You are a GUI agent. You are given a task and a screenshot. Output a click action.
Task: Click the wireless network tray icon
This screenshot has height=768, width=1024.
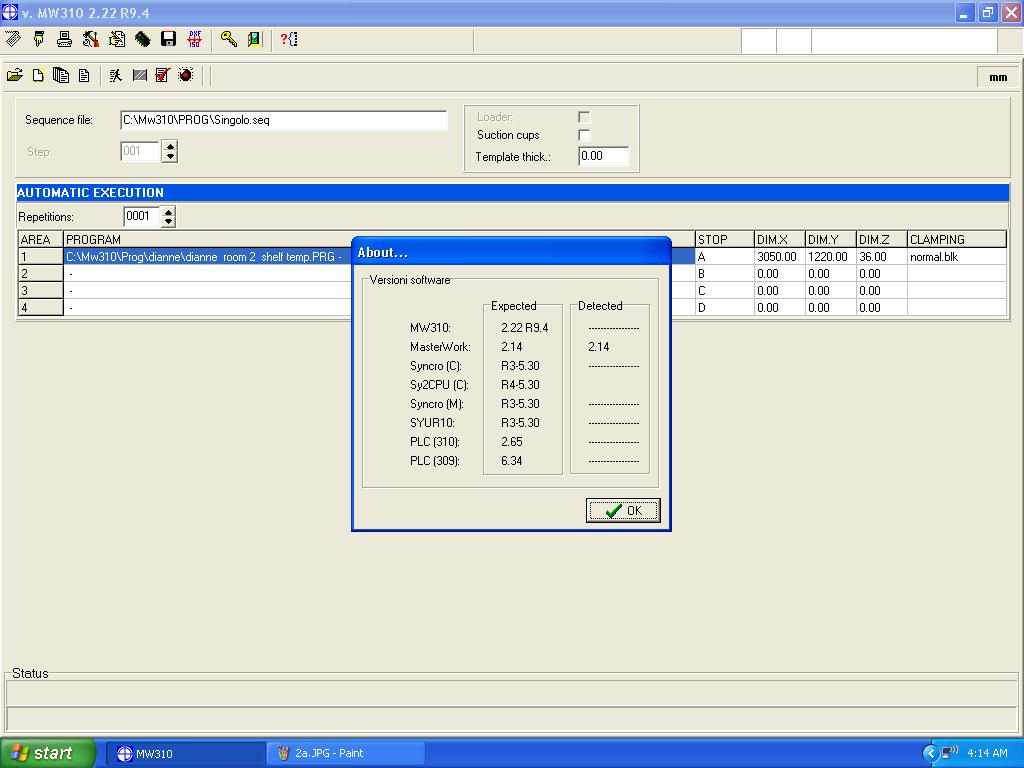(x=950, y=753)
